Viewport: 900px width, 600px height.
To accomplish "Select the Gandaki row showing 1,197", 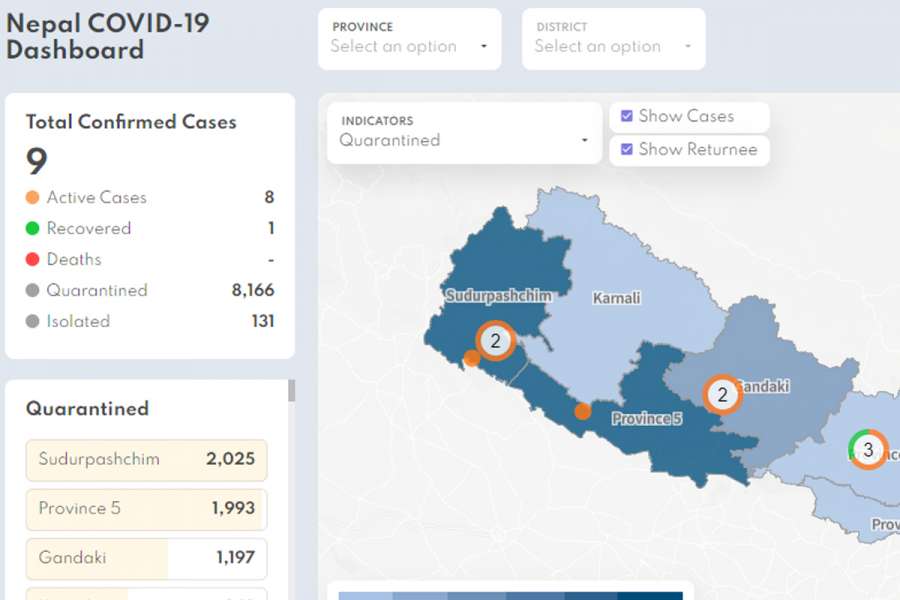I will (146, 558).
